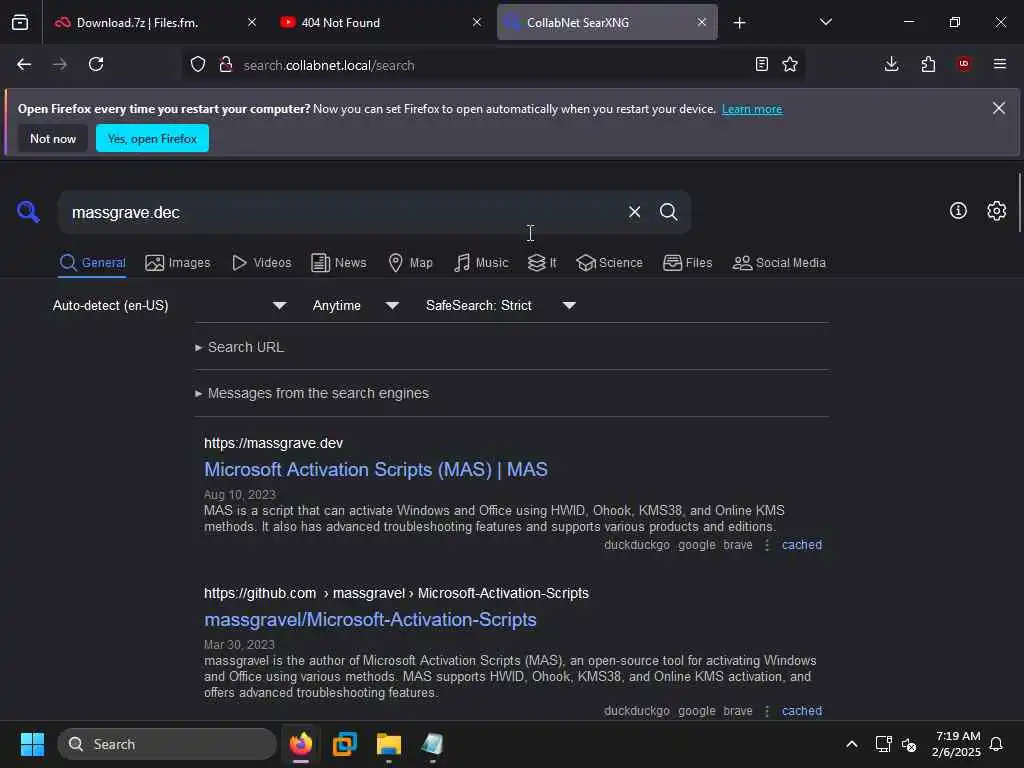1024x768 pixels.
Task: Open the VirtualBox taskbar icon
Action: click(x=345, y=744)
